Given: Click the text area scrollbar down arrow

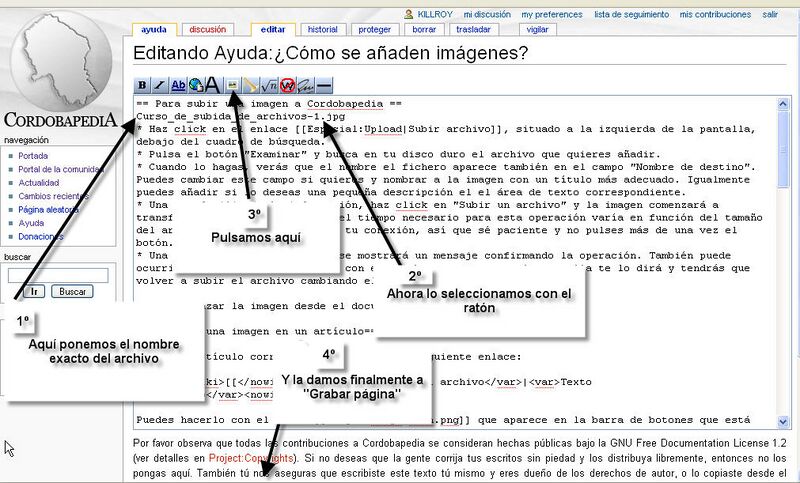Looking at the screenshot, I should (783, 422).
